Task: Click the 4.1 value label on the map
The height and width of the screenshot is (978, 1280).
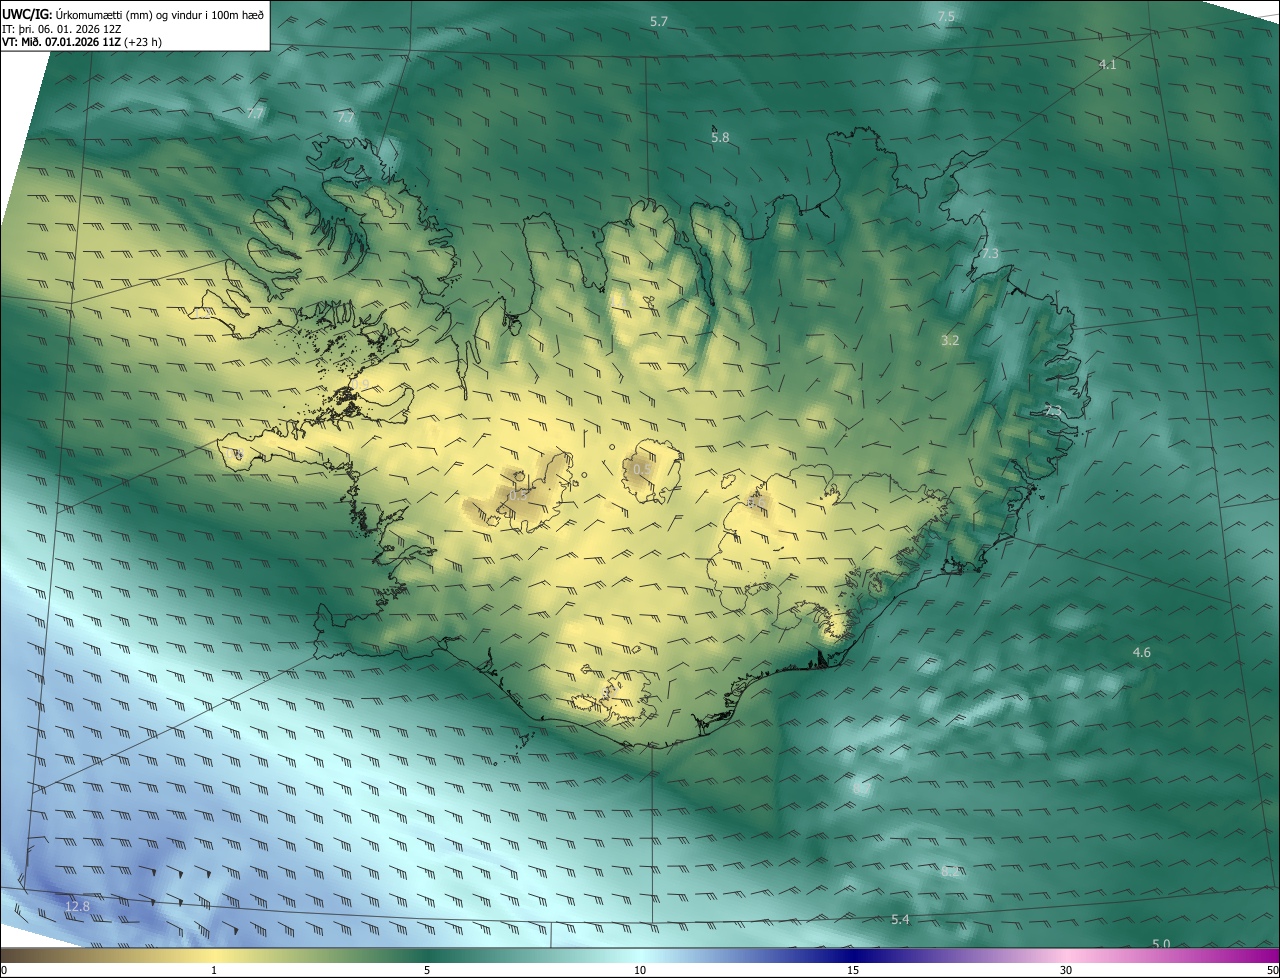Action: coord(1107,64)
